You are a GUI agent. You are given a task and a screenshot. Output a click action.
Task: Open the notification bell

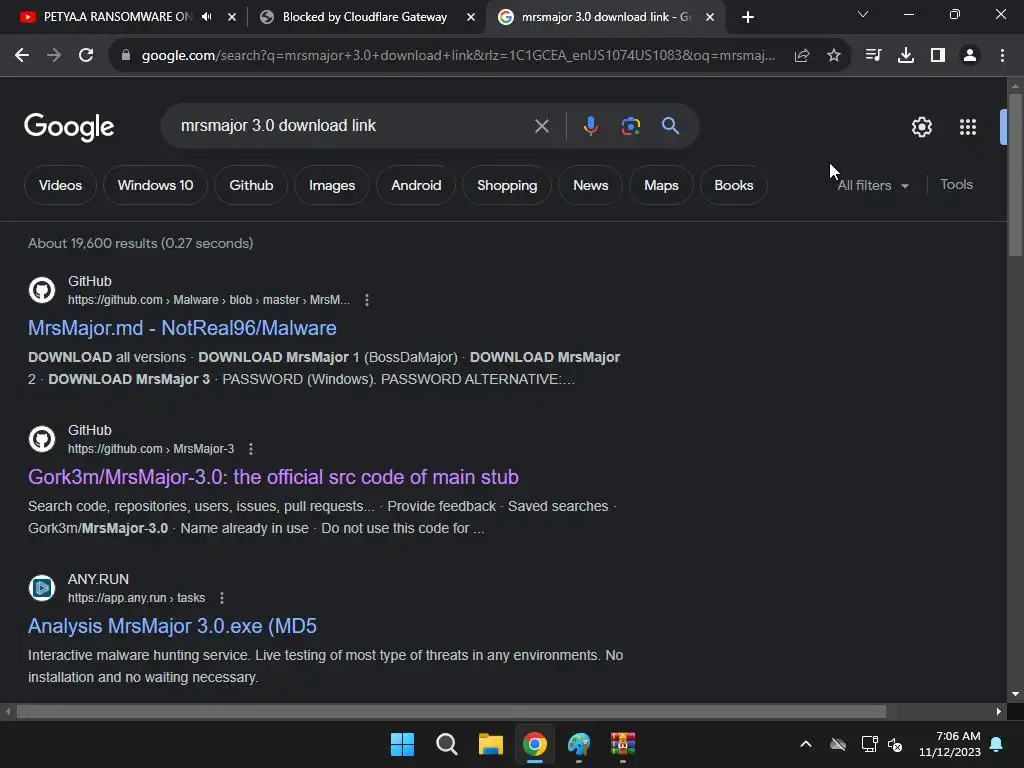pyautogui.click(x=997, y=744)
